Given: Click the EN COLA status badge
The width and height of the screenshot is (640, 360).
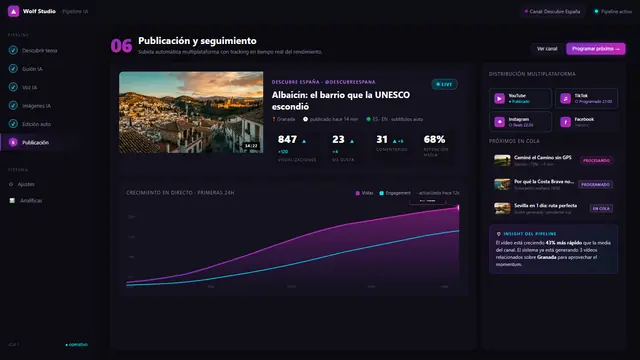Looking at the screenshot, I should [x=601, y=208].
